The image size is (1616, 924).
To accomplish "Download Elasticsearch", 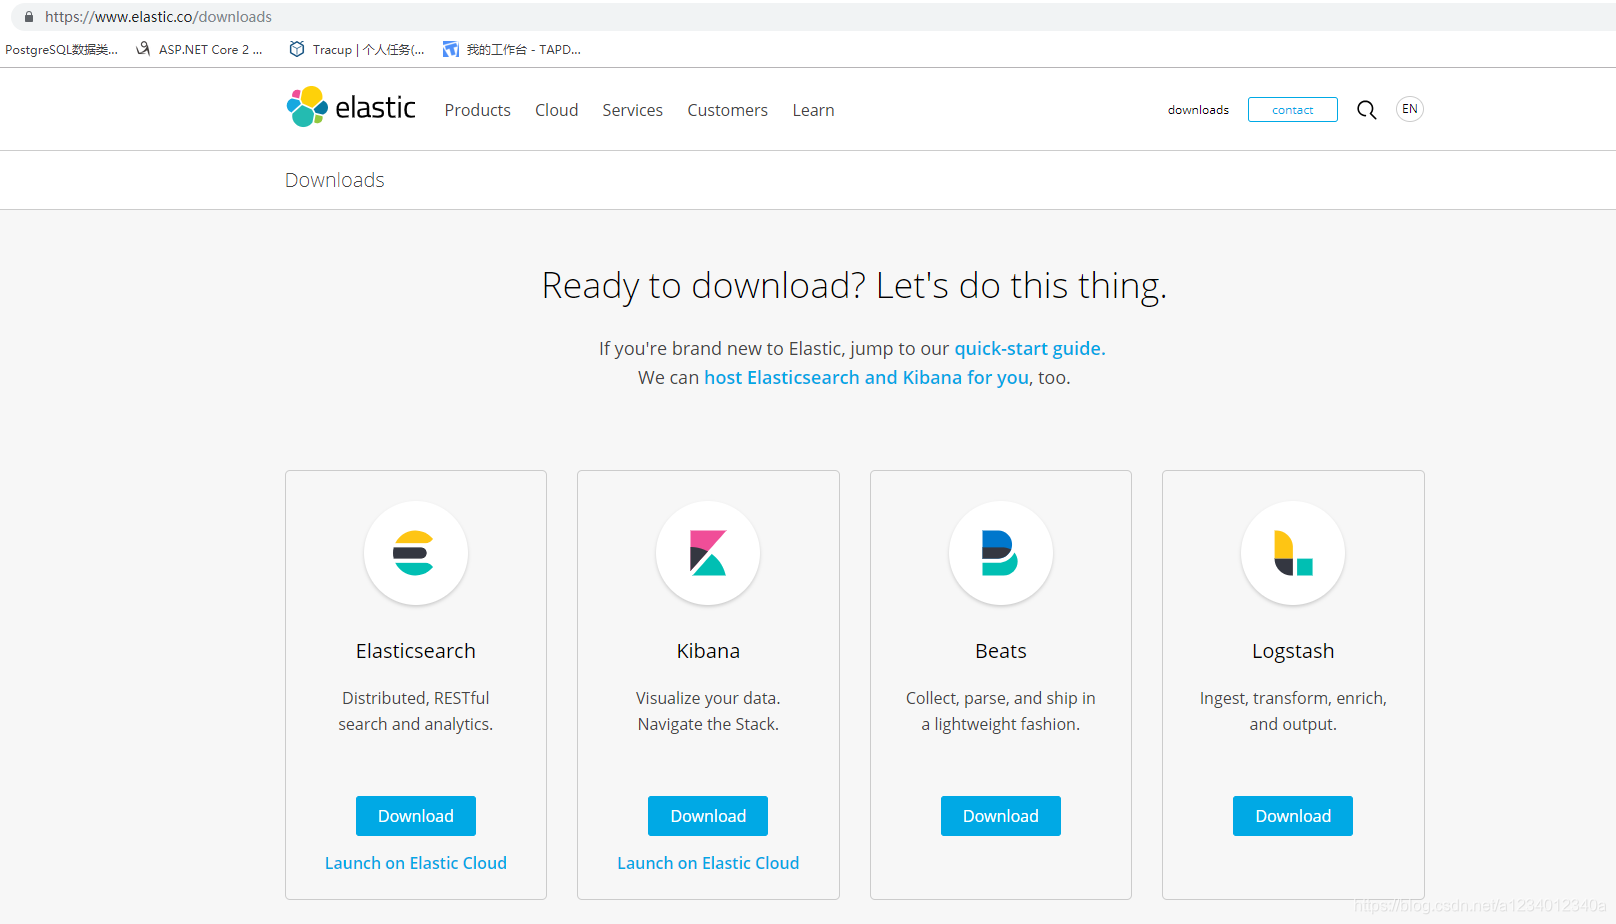I will point(415,816).
